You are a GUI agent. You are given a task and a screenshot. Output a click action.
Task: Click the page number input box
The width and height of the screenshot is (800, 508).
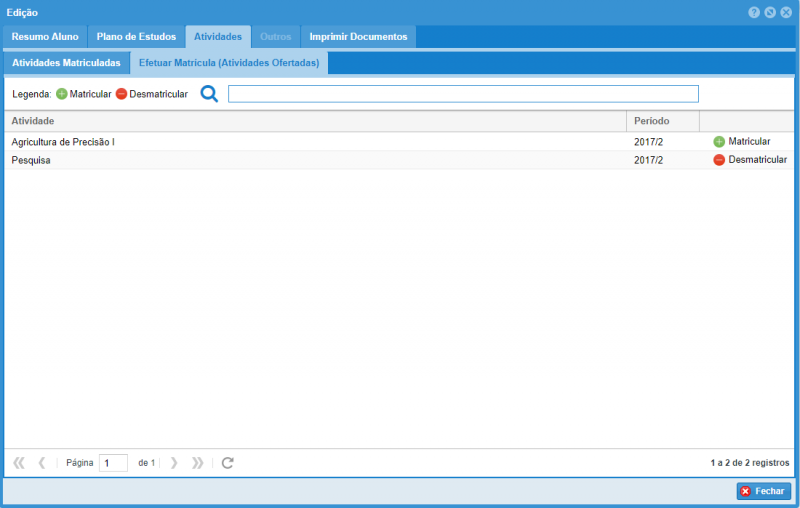(x=113, y=463)
